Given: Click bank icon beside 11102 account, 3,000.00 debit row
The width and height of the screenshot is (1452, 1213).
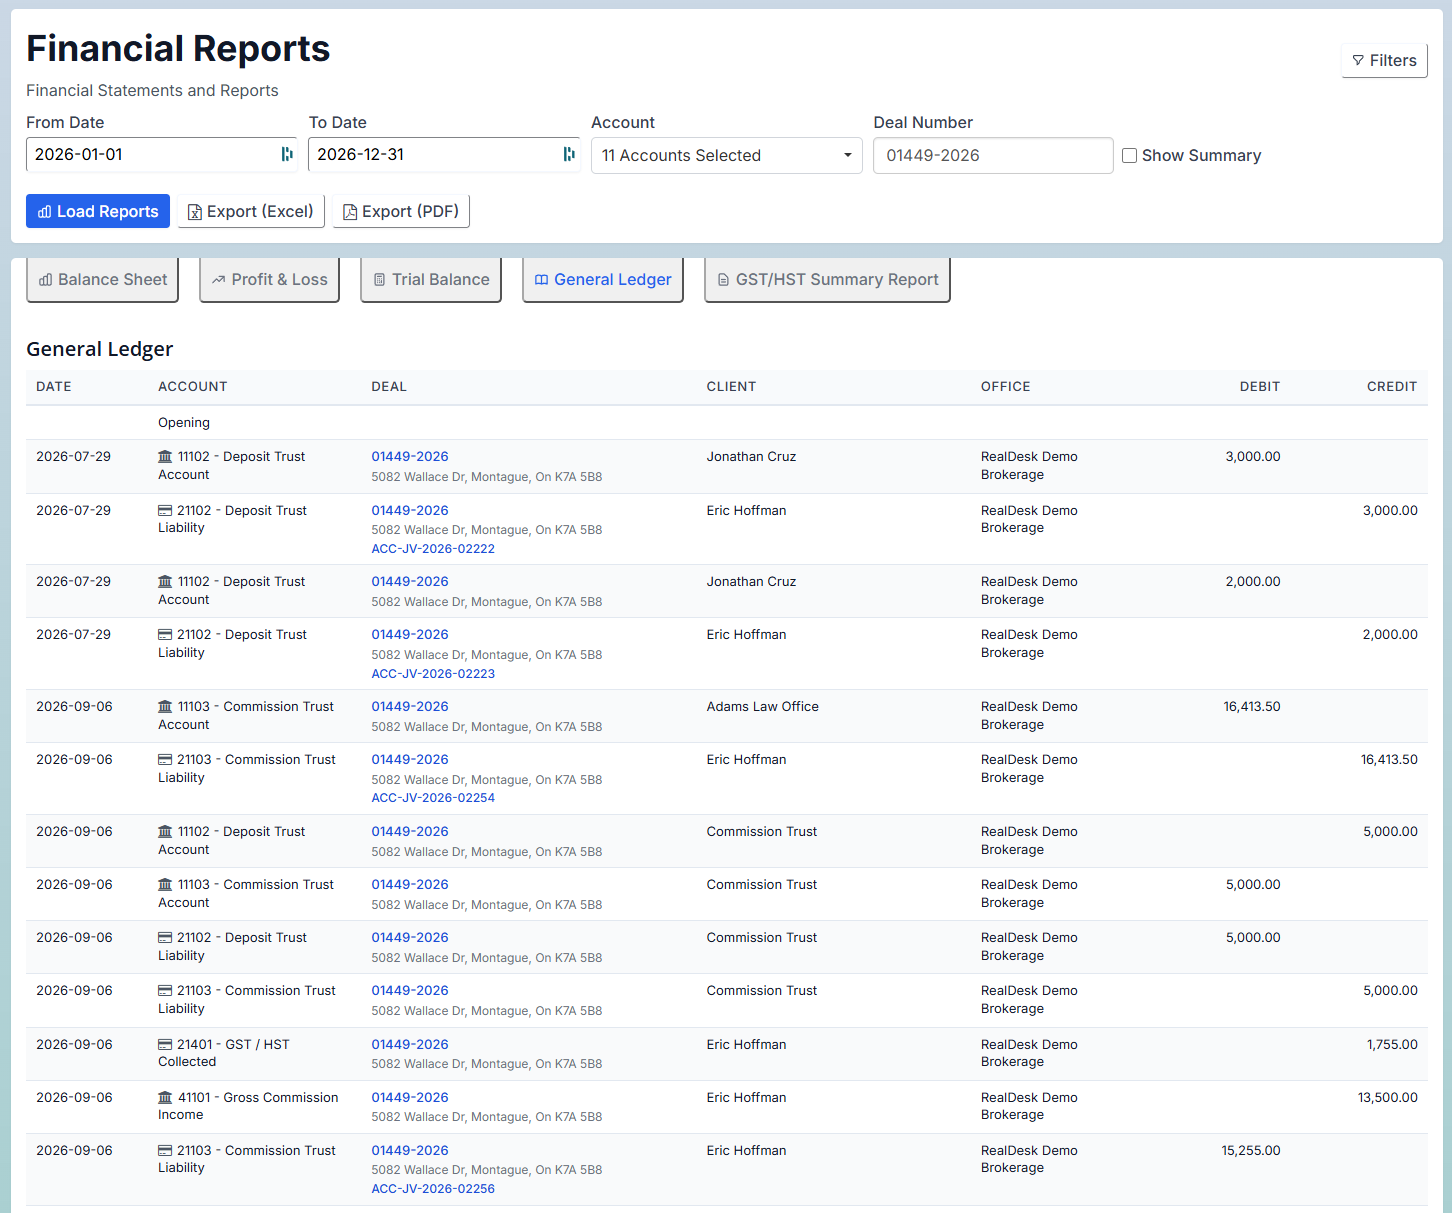Looking at the screenshot, I should click(165, 456).
